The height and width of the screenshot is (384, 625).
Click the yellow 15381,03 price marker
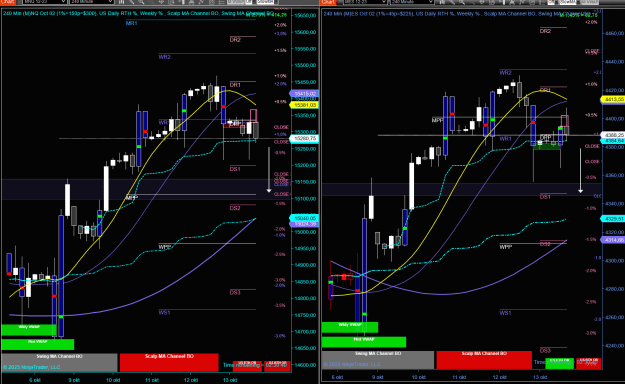pos(305,105)
